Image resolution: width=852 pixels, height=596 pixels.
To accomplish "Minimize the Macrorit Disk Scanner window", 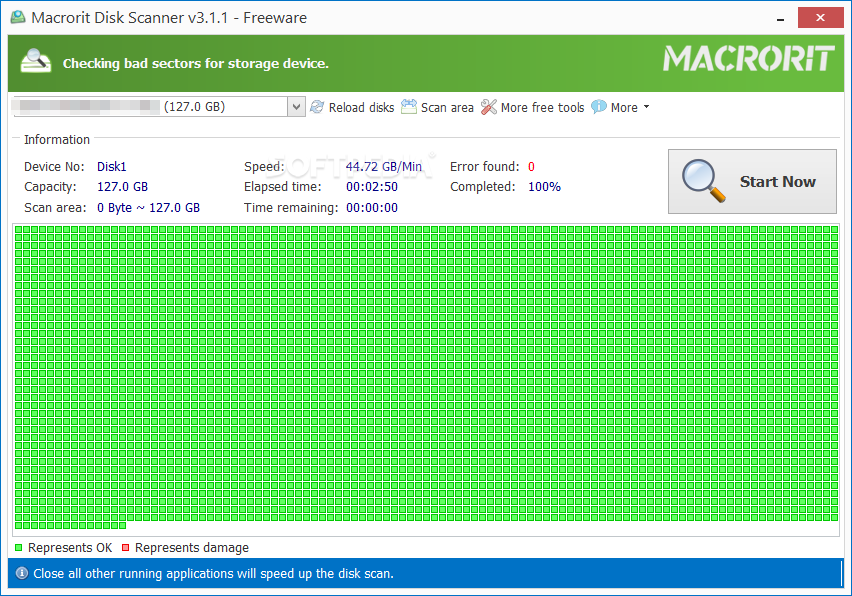I will (x=780, y=18).
